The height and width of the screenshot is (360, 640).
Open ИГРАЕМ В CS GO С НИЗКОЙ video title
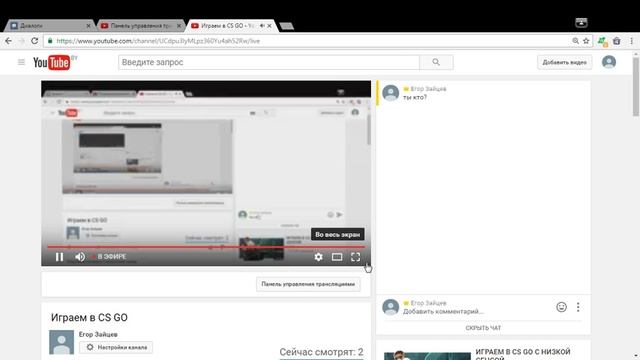[x=523, y=354]
